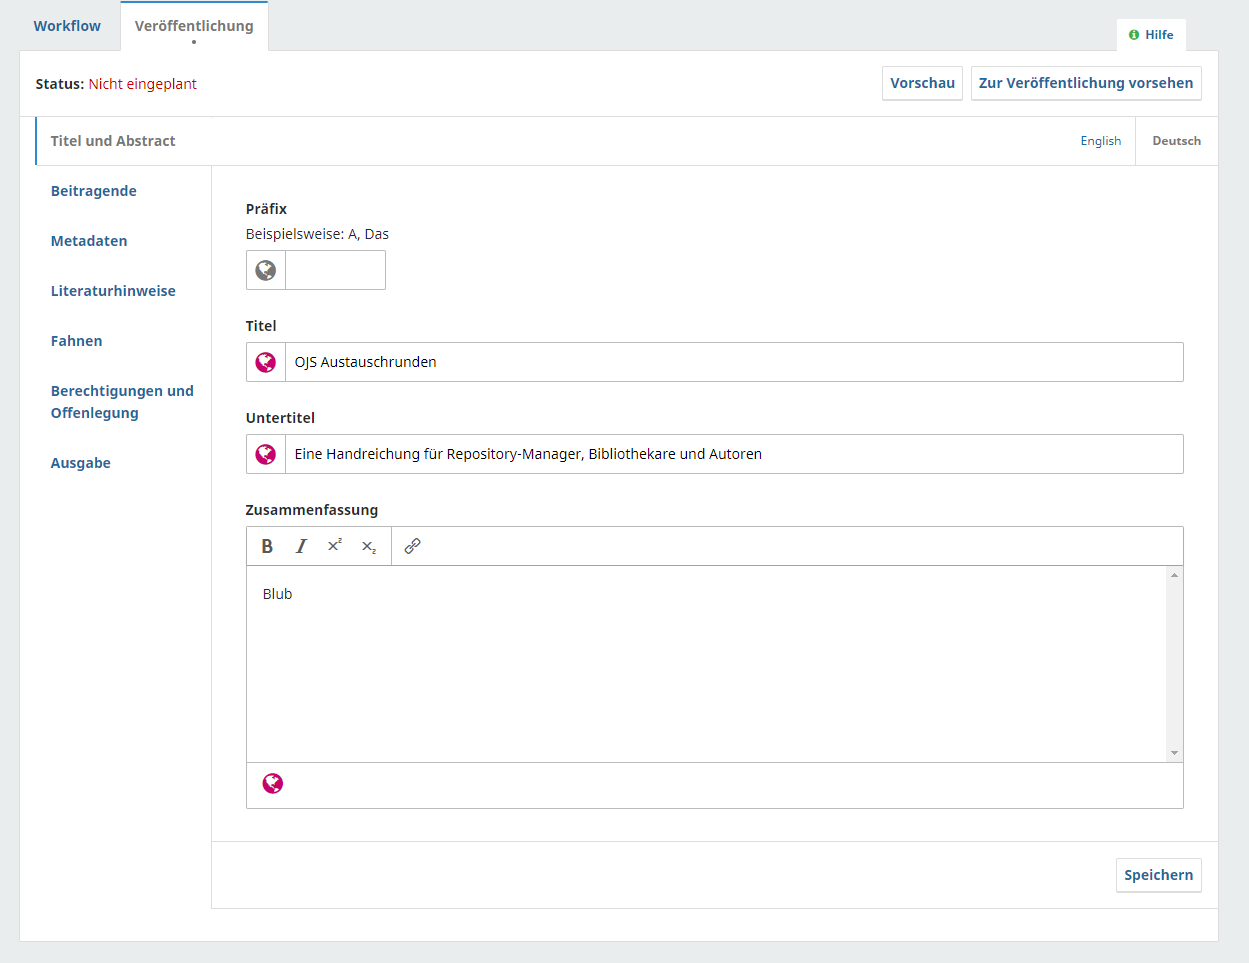The height and width of the screenshot is (963, 1249).
Task: Apply subscript formatting
Action: coord(369,547)
